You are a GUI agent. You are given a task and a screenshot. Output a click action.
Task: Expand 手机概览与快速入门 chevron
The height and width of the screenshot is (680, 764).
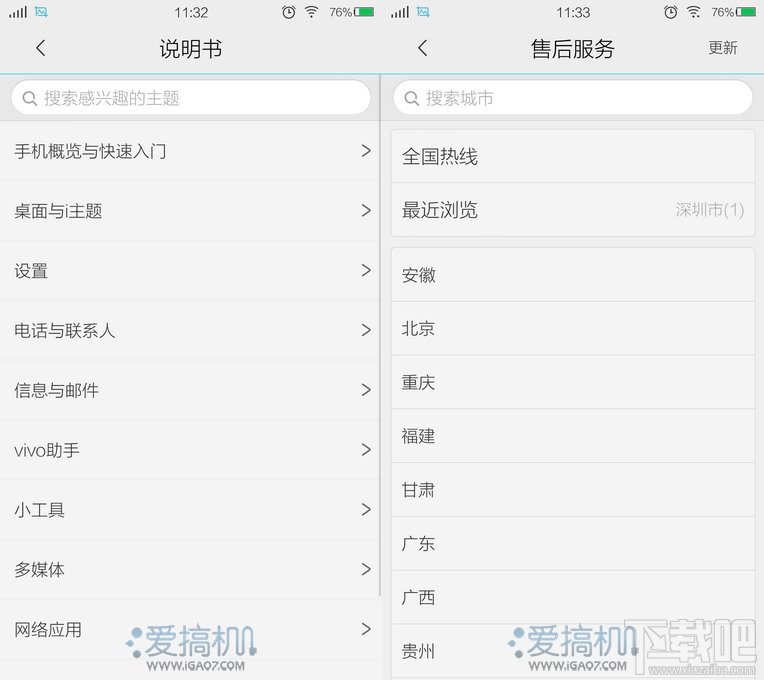pos(366,151)
